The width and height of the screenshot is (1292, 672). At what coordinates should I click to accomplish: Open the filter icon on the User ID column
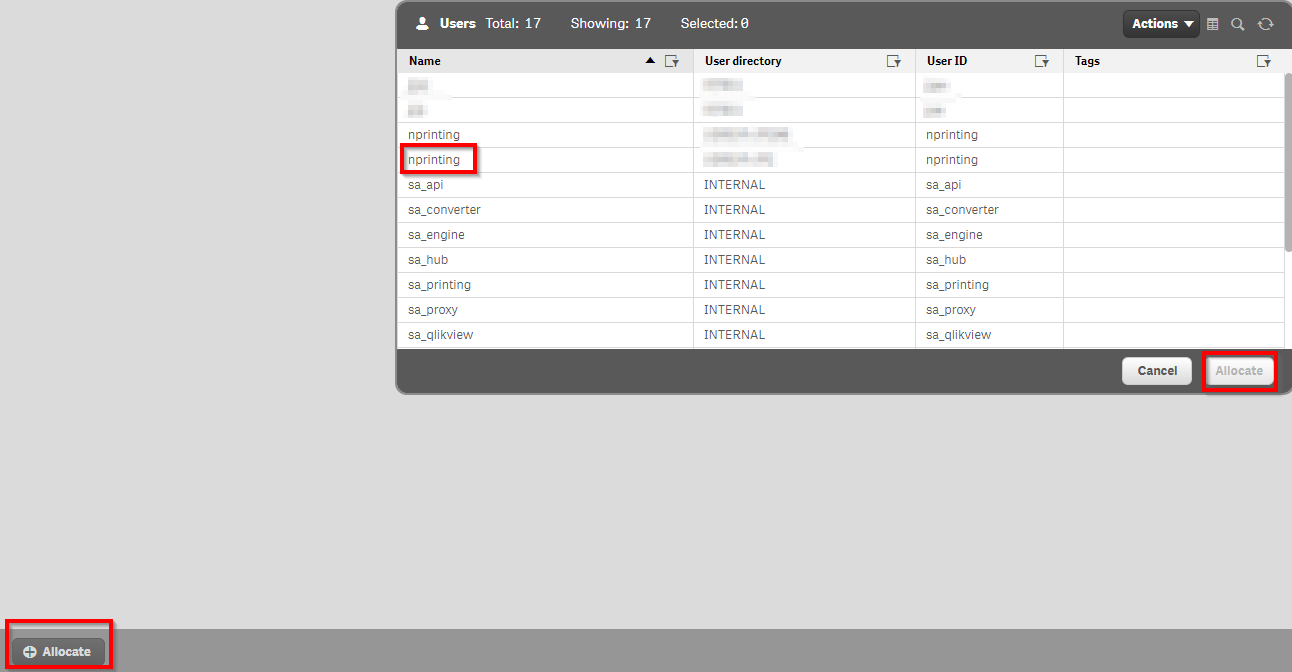point(1042,61)
